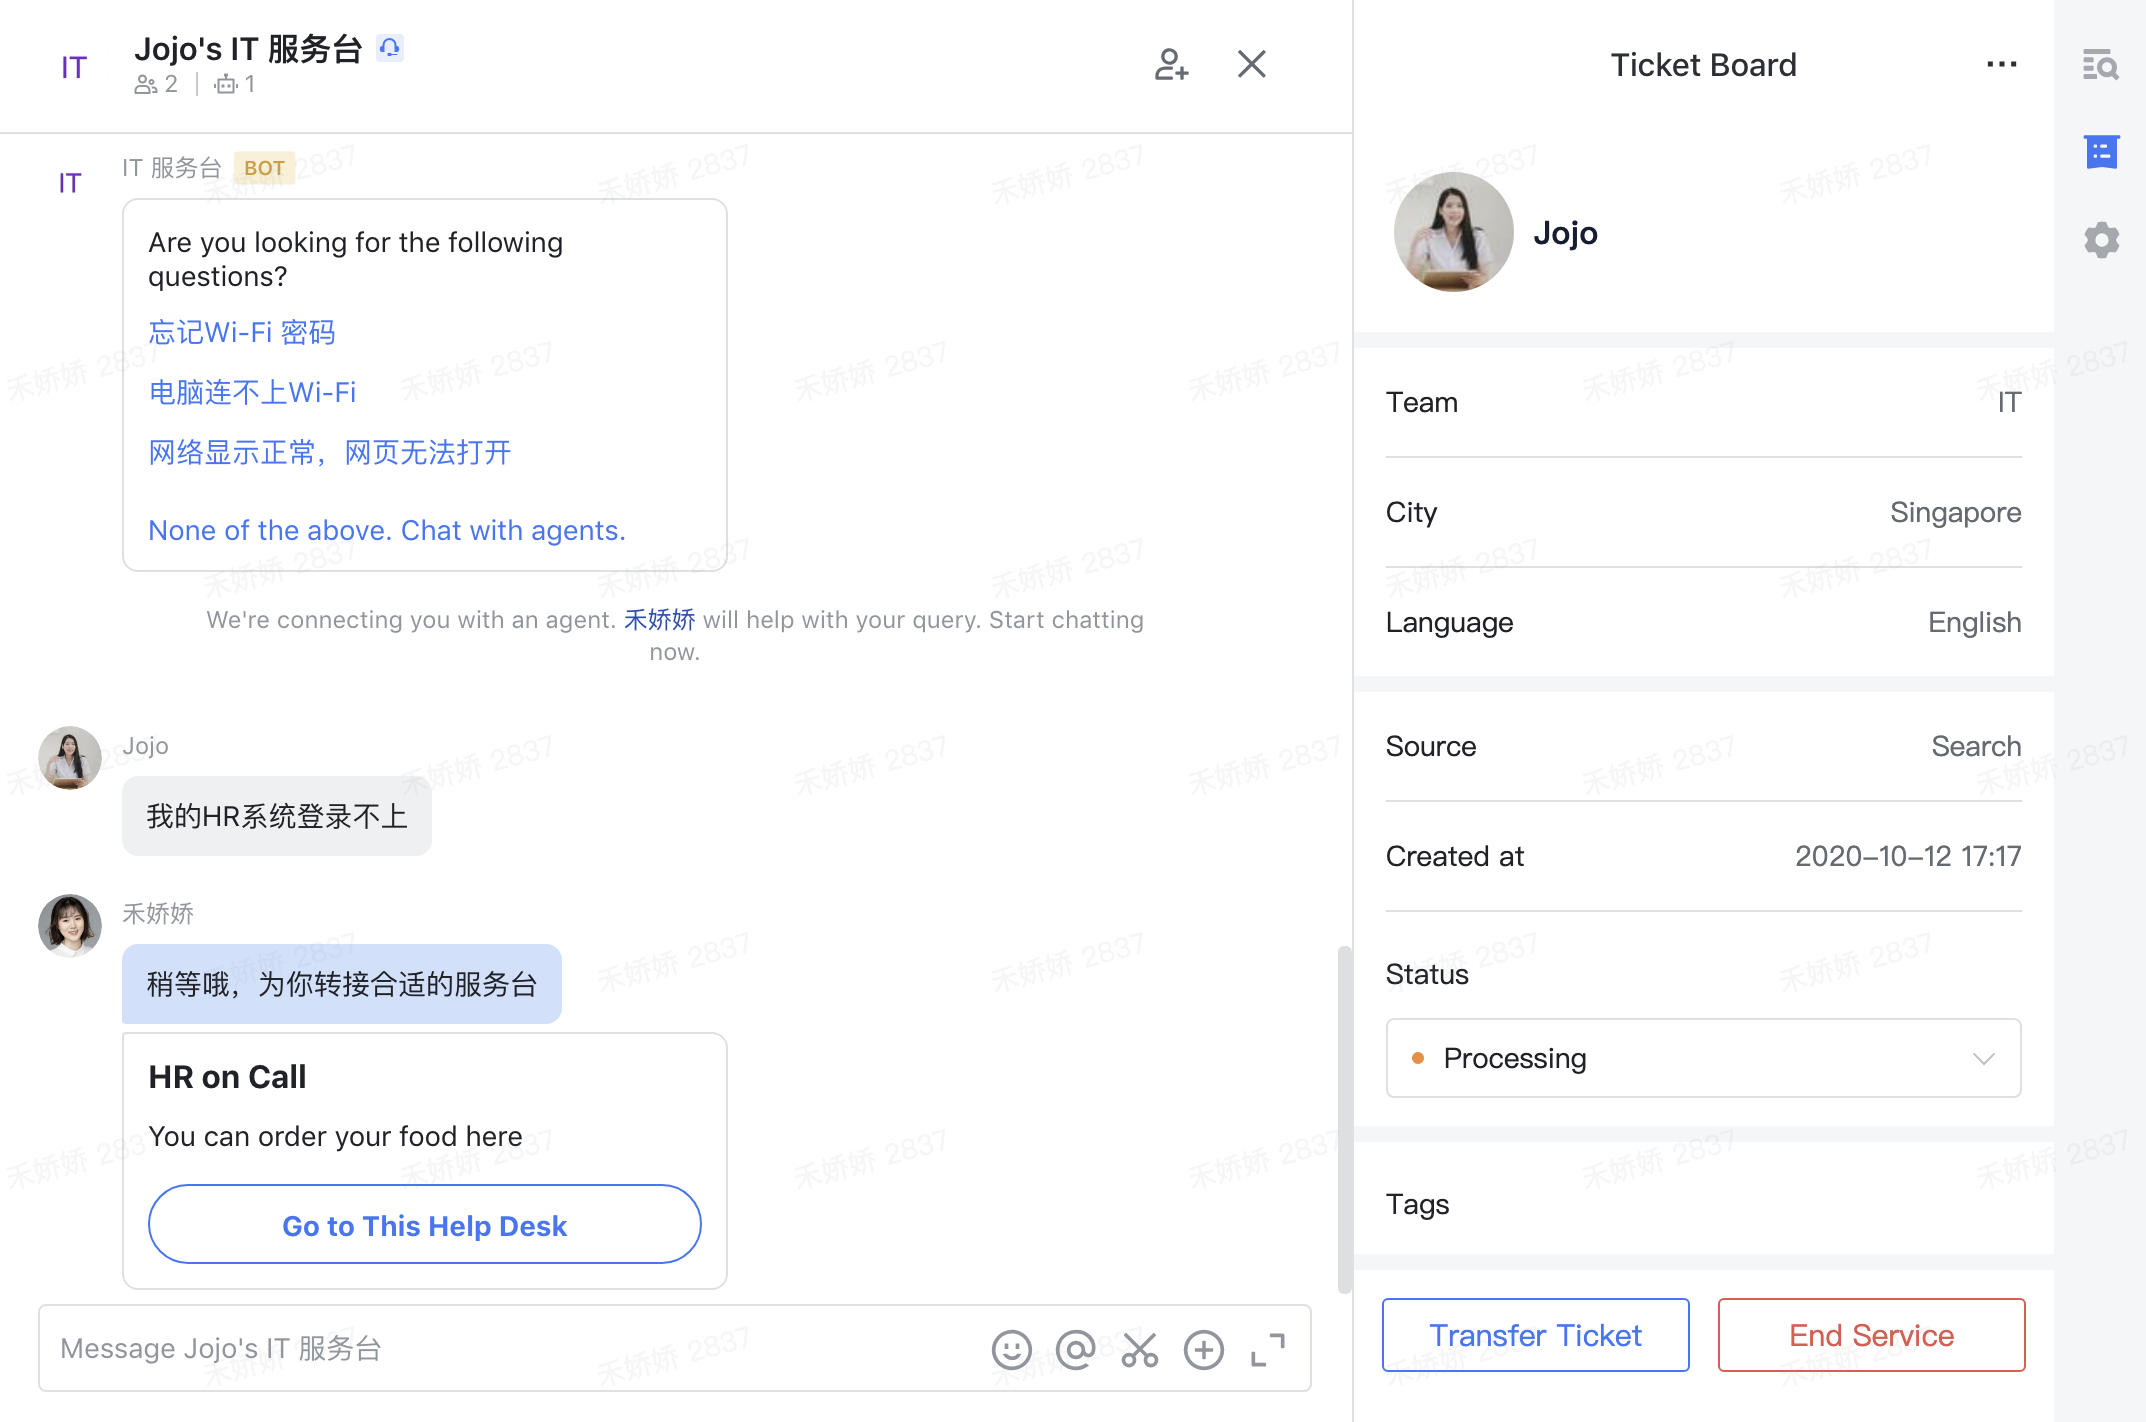Select the scissors screenshot icon
Viewport: 2146px width, 1422px height.
pos(1140,1349)
